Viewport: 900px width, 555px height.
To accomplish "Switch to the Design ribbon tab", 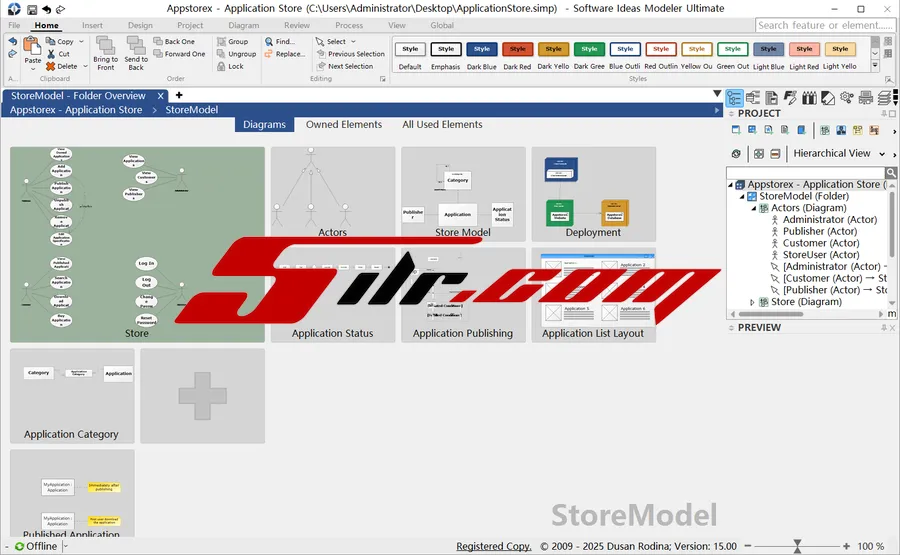I will pos(140,25).
